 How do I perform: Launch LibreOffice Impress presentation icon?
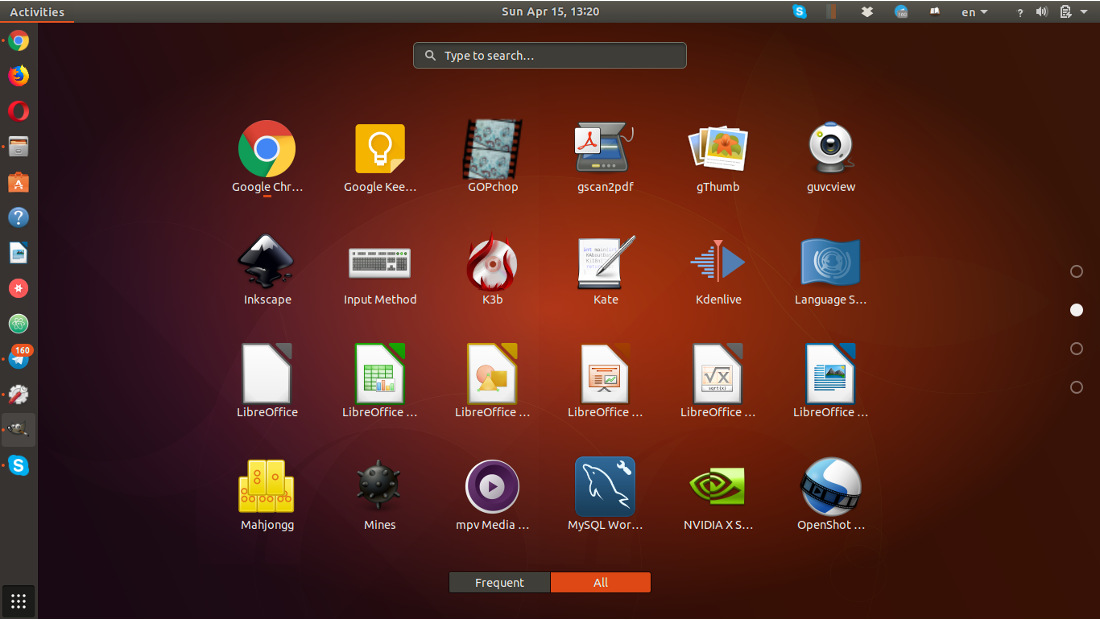click(x=605, y=374)
